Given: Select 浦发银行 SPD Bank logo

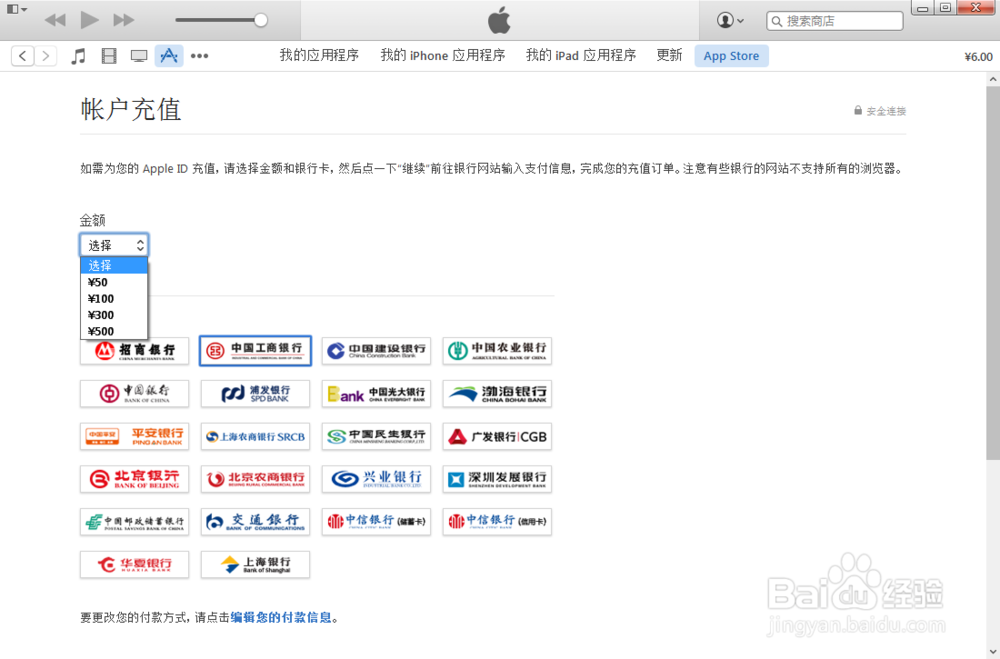Looking at the screenshot, I should click(255, 394).
